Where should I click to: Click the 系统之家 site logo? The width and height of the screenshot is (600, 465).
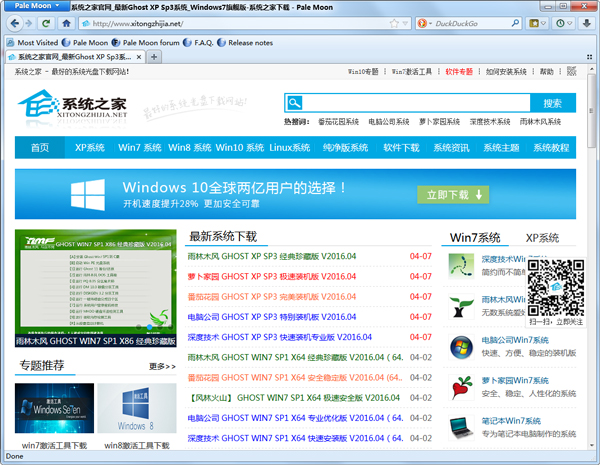pos(73,104)
